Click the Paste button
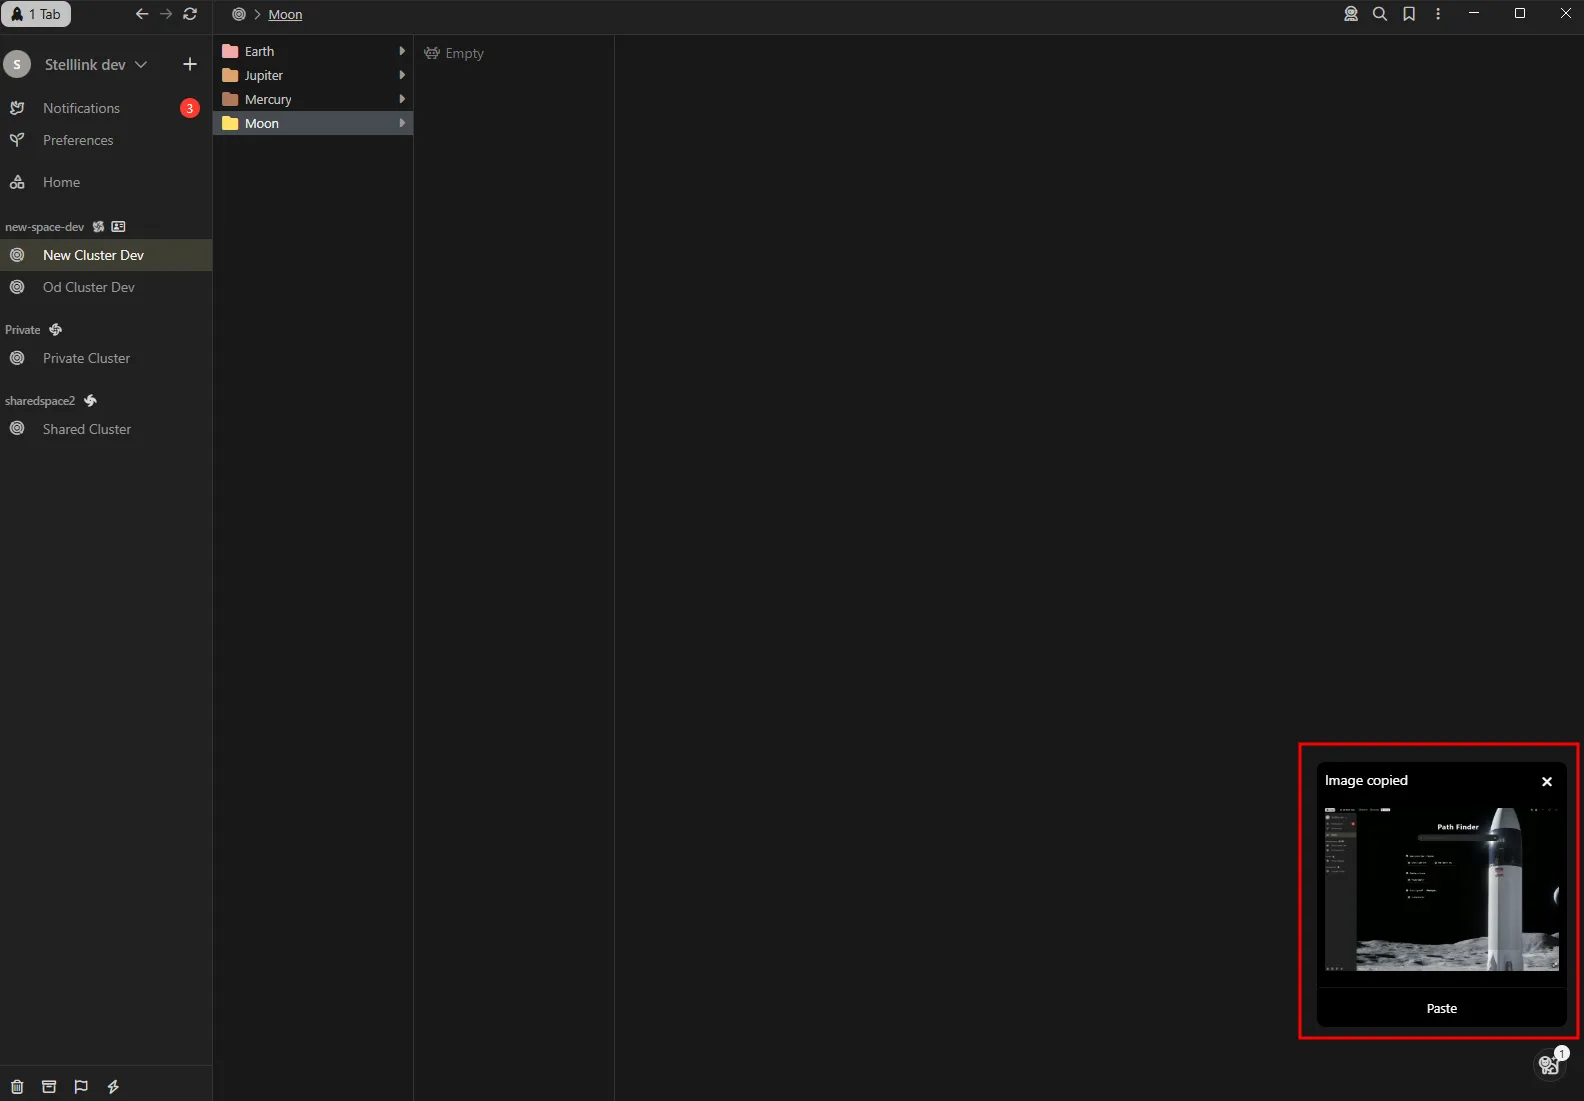The width and height of the screenshot is (1584, 1101). [1442, 1008]
